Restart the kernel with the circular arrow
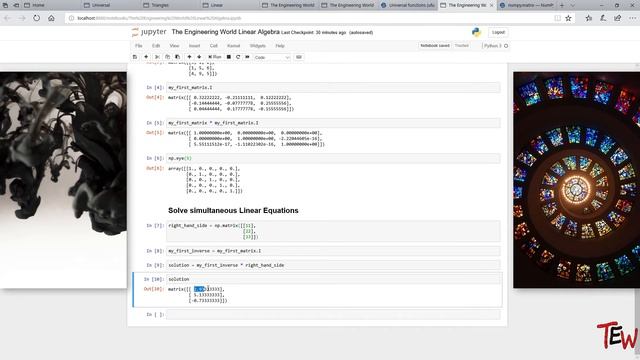Image resolution: width=640 pixels, height=360 pixels. [238, 57]
